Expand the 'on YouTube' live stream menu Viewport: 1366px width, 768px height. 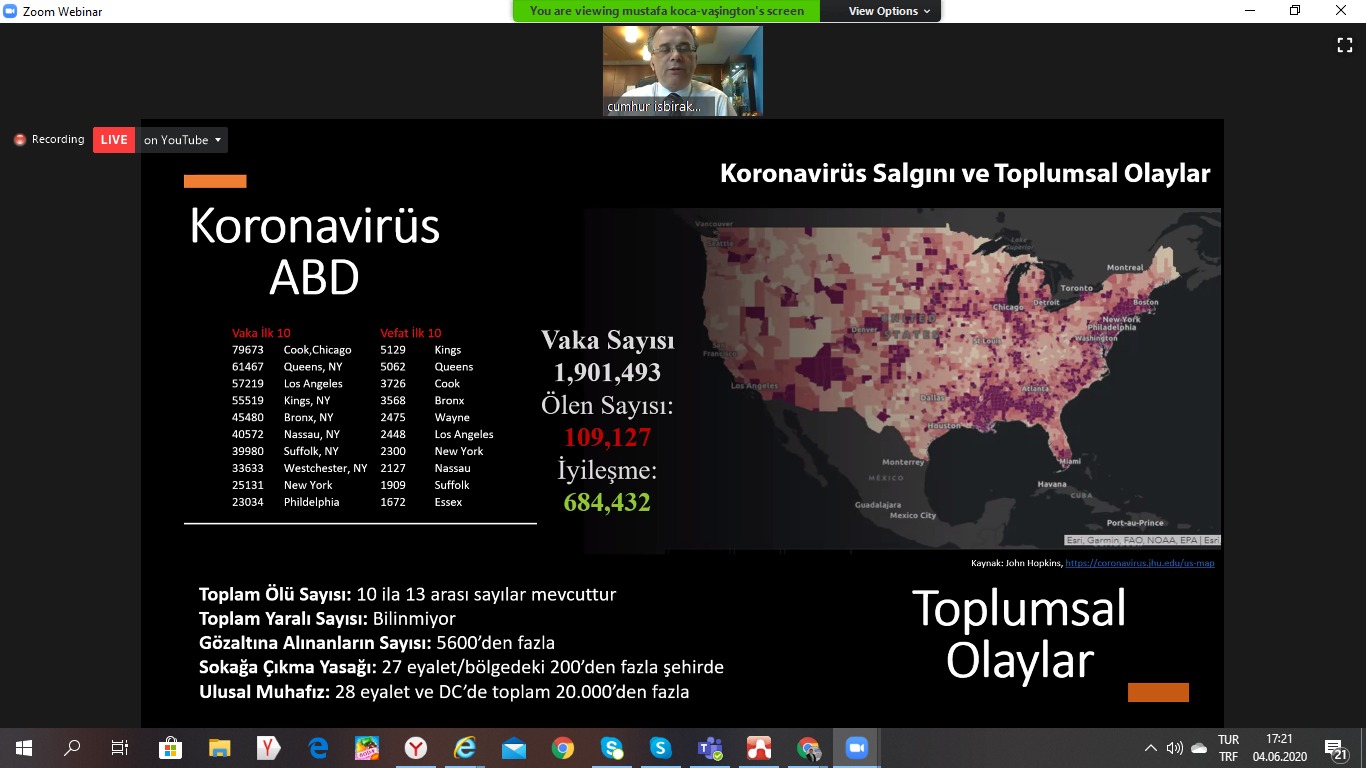tap(183, 140)
